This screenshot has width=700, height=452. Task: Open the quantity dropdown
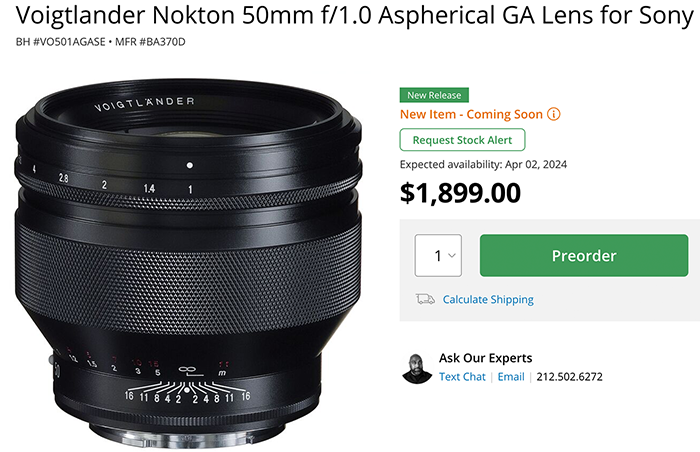click(438, 255)
